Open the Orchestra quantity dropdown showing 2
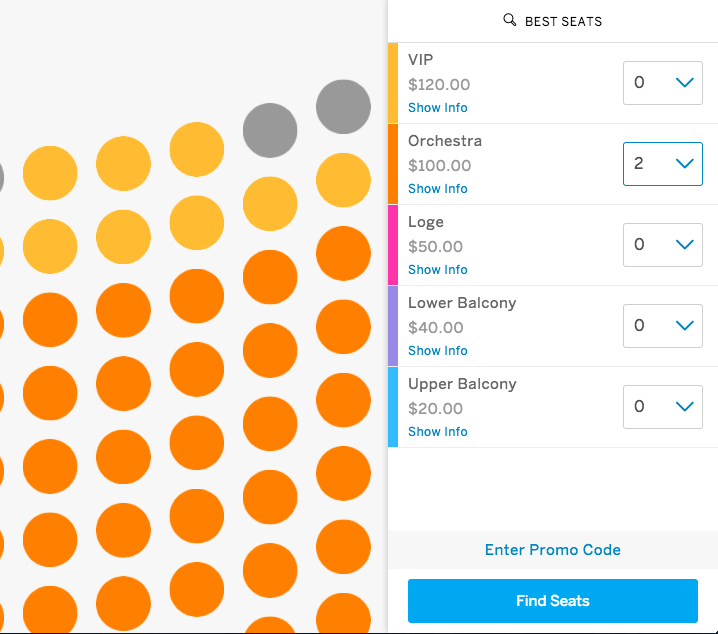This screenshot has height=634, width=718. click(663, 164)
